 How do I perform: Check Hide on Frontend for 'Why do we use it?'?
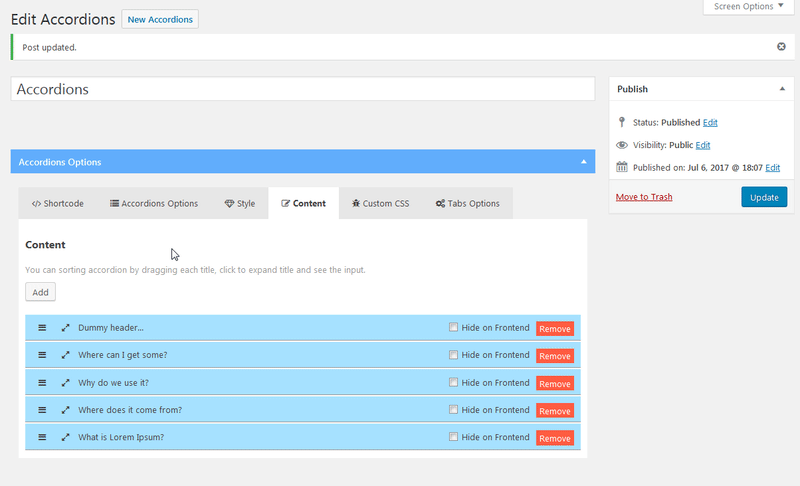454,382
